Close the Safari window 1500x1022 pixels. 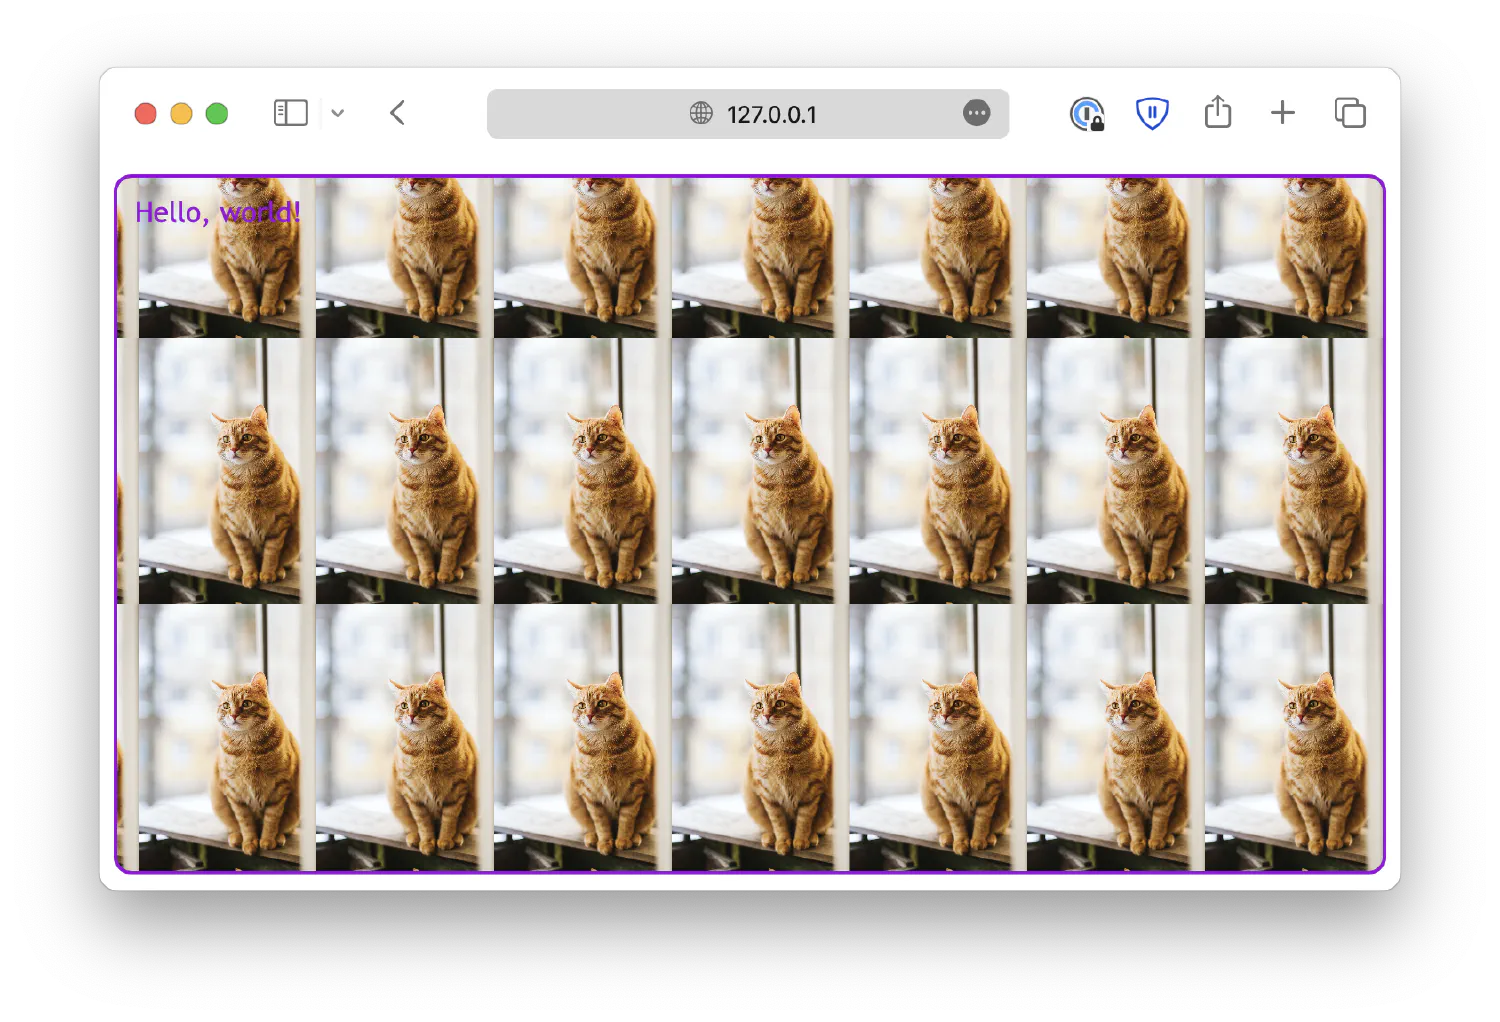[x=146, y=114]
